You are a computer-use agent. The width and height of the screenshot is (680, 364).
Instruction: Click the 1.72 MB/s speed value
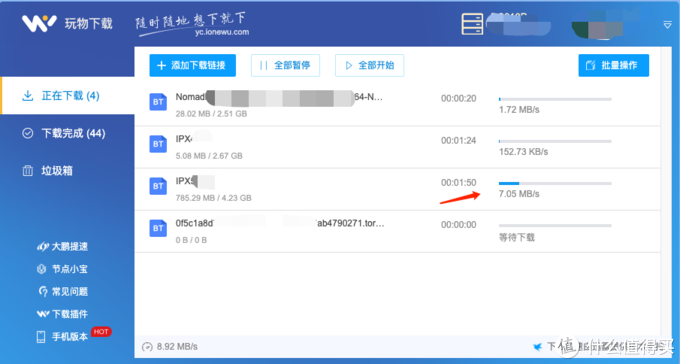click(x=519, y=110)
